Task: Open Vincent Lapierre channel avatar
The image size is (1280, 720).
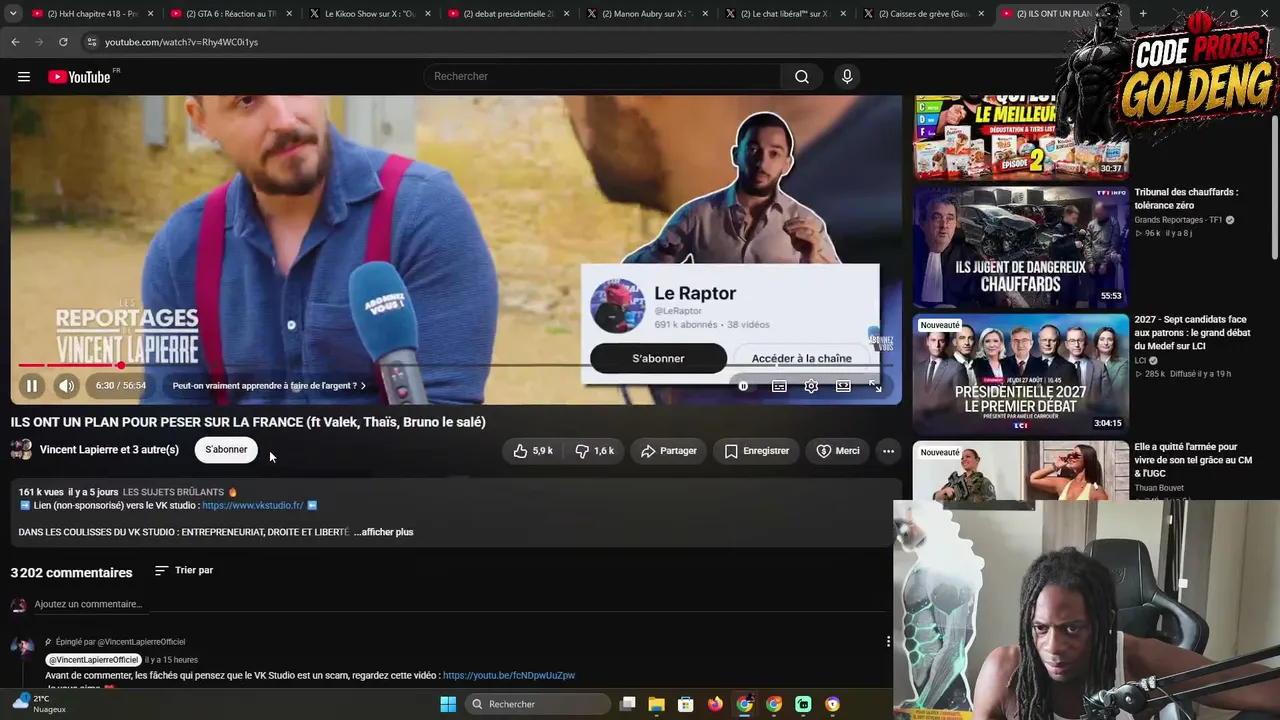Action: coord(21,450)
